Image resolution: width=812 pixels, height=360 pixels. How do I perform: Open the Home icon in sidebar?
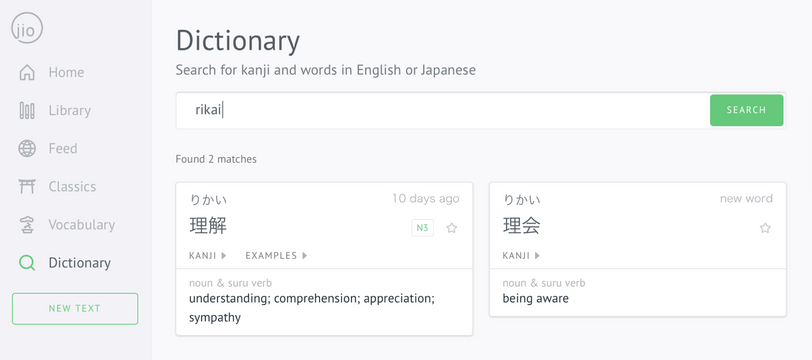27,73
